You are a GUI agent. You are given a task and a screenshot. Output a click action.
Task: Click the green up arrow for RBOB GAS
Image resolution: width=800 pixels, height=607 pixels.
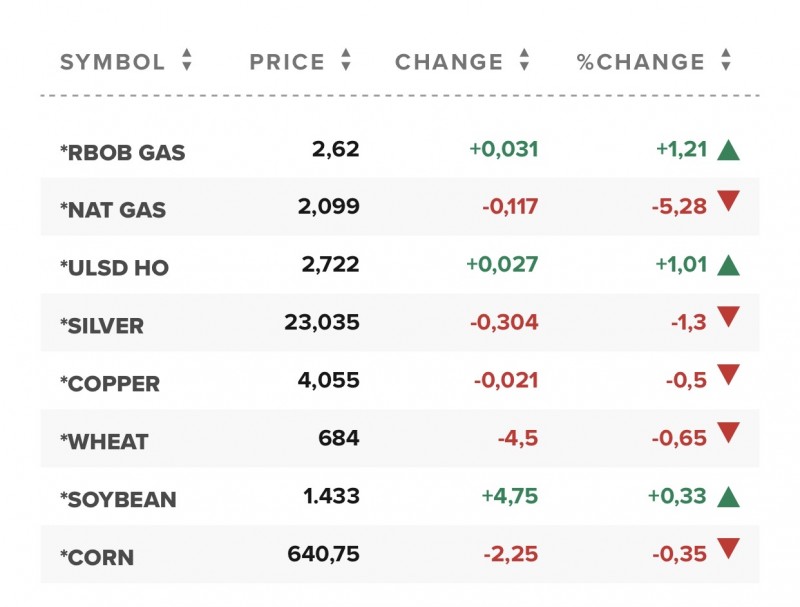click(728, 151)
